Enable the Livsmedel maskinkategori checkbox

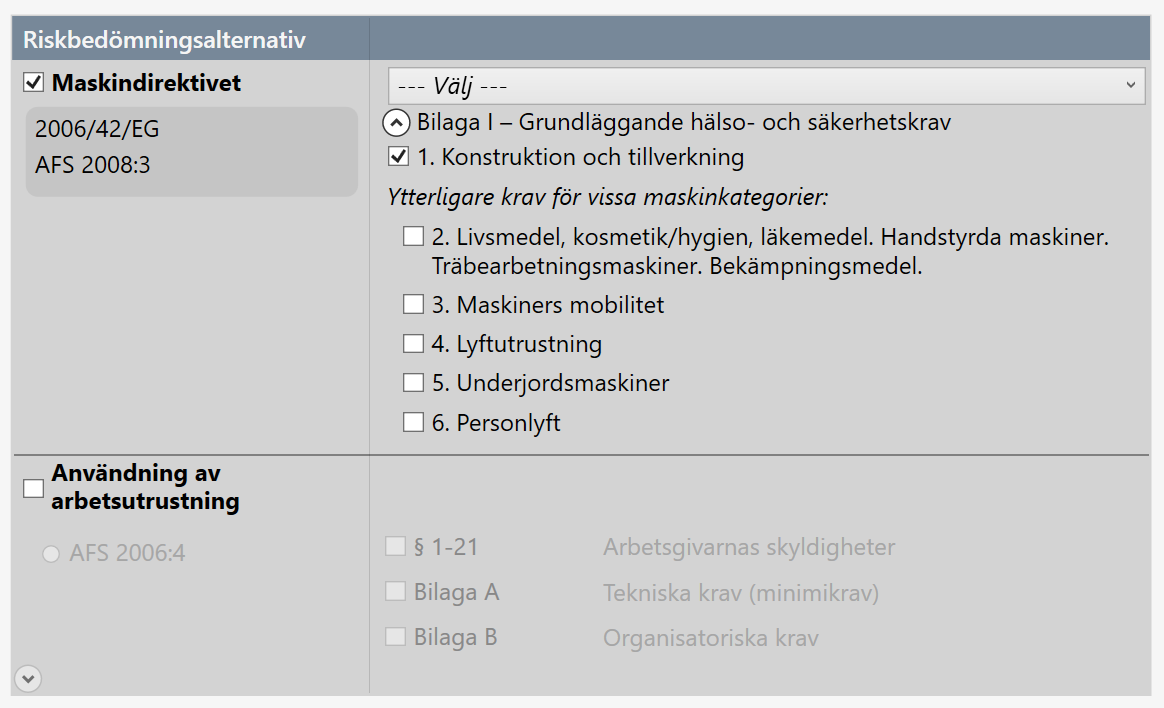click(413, 238)
